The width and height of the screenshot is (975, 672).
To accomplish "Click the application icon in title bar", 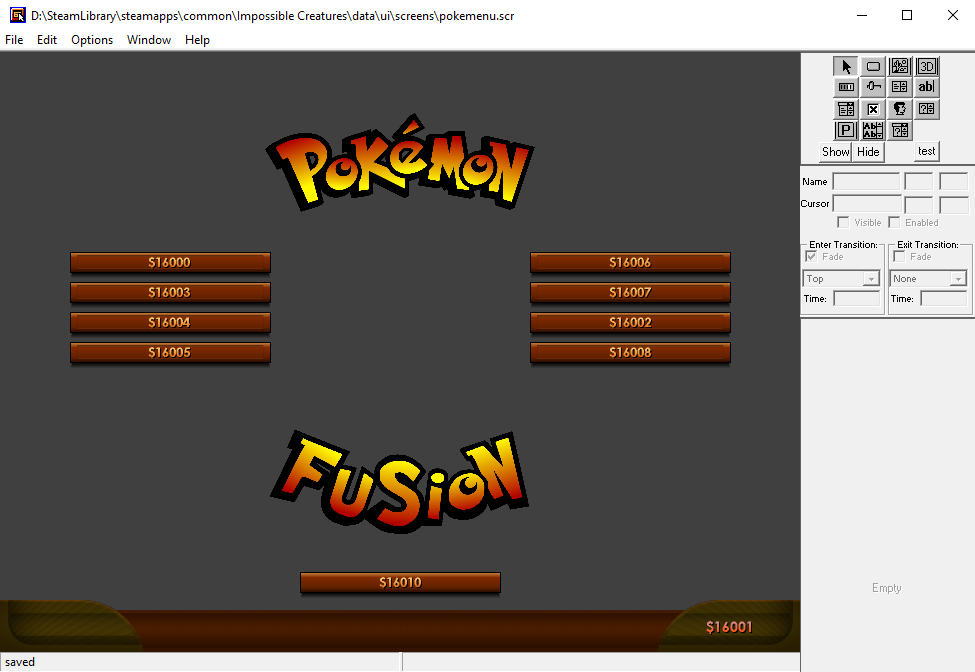I will click(17, 16).
